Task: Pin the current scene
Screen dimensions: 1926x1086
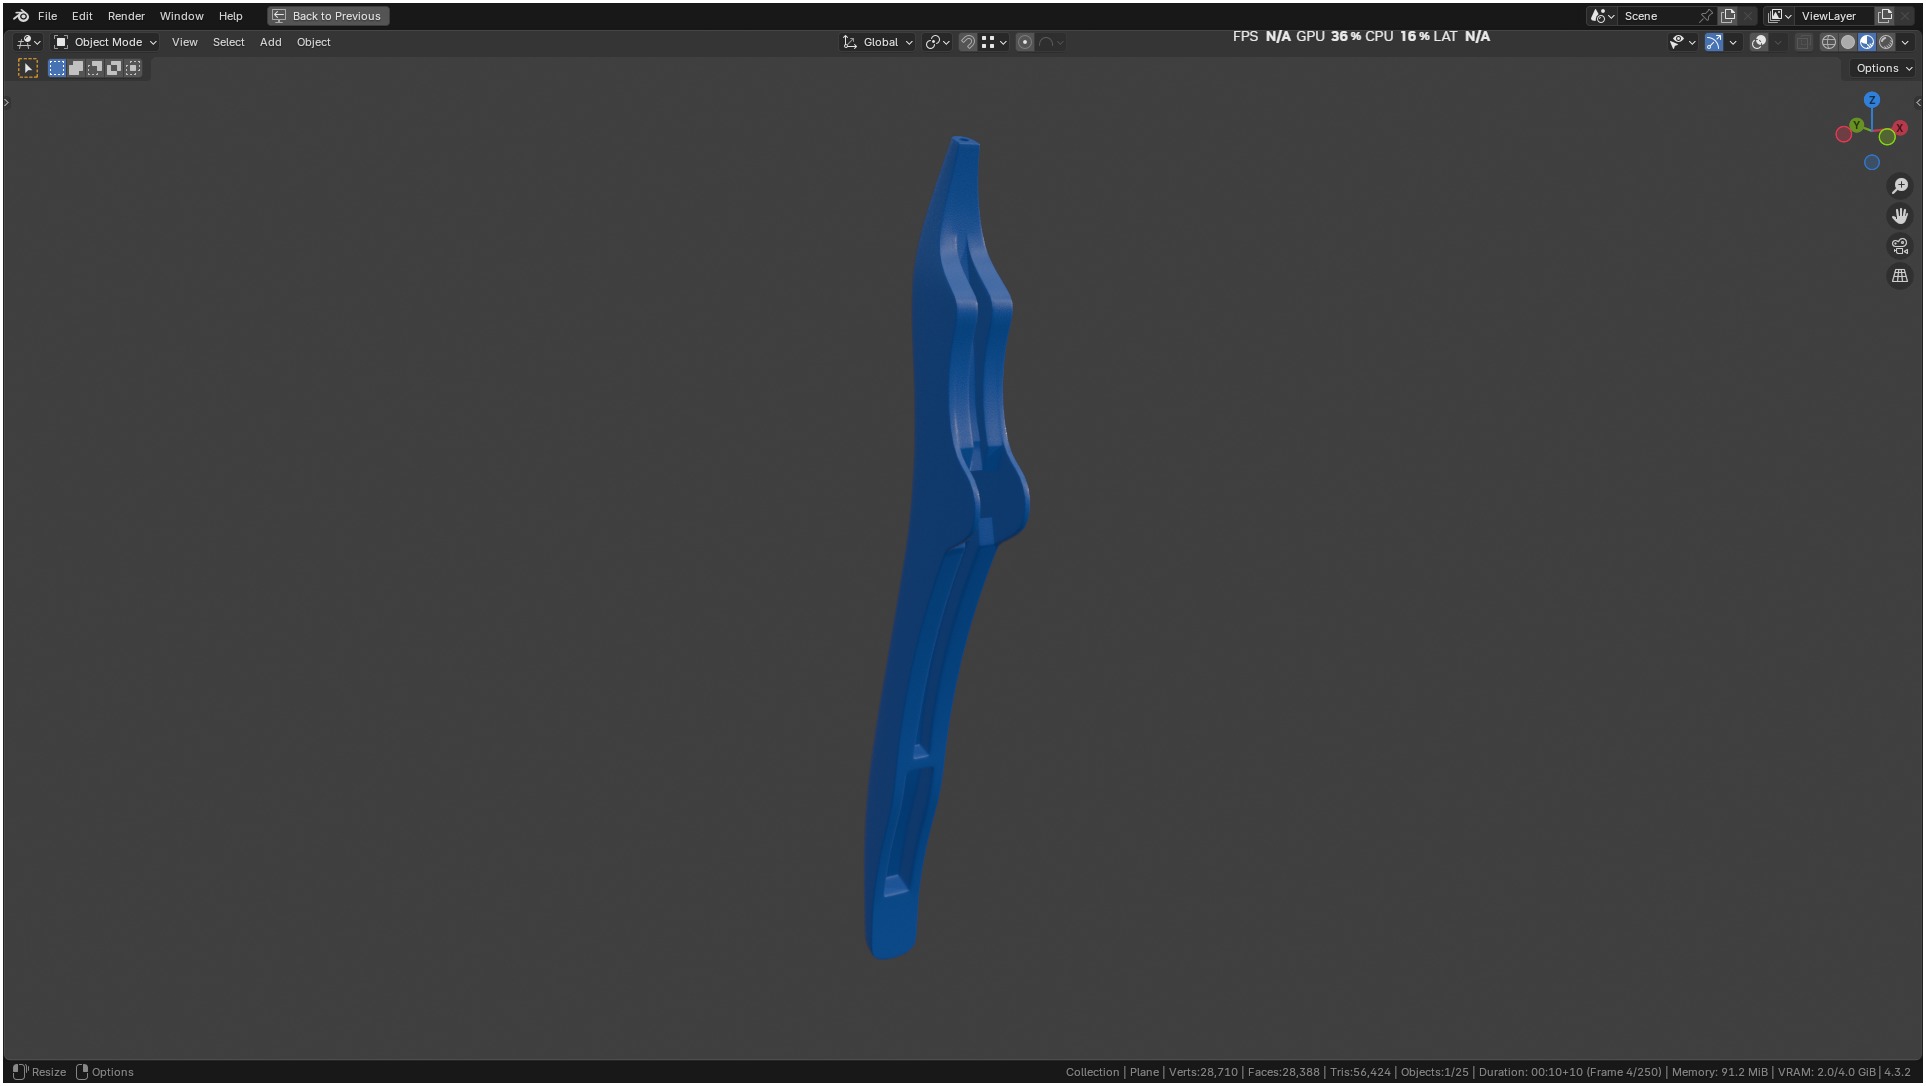Action: pyautogui.click(x=1706, y=16)
